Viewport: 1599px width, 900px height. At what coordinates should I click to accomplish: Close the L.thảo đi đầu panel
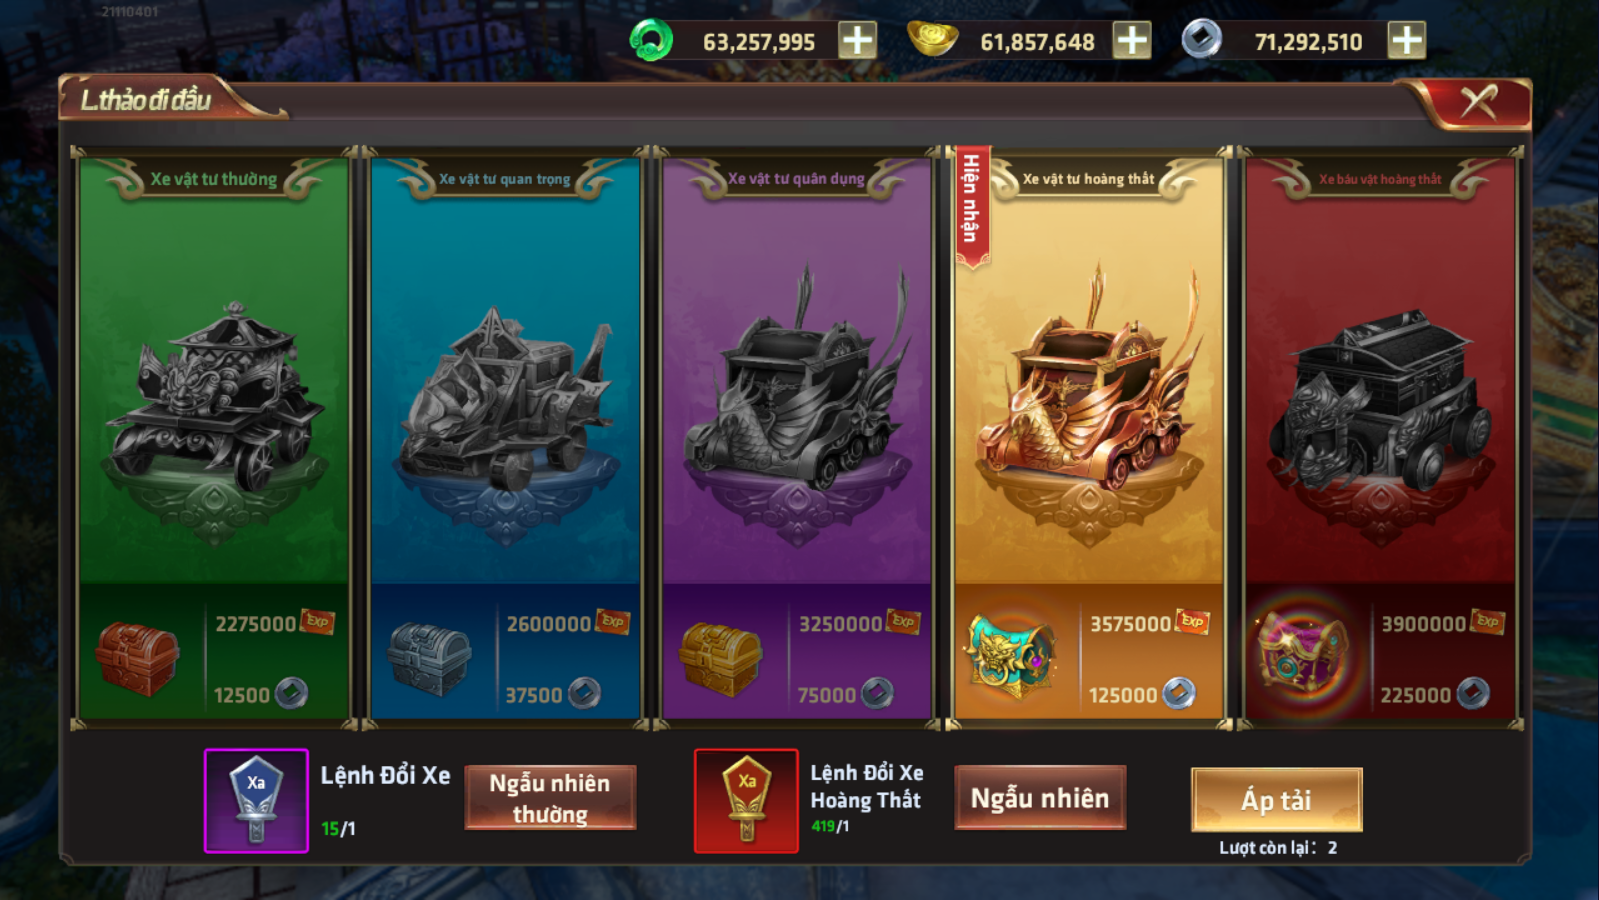coord(1478,102)
